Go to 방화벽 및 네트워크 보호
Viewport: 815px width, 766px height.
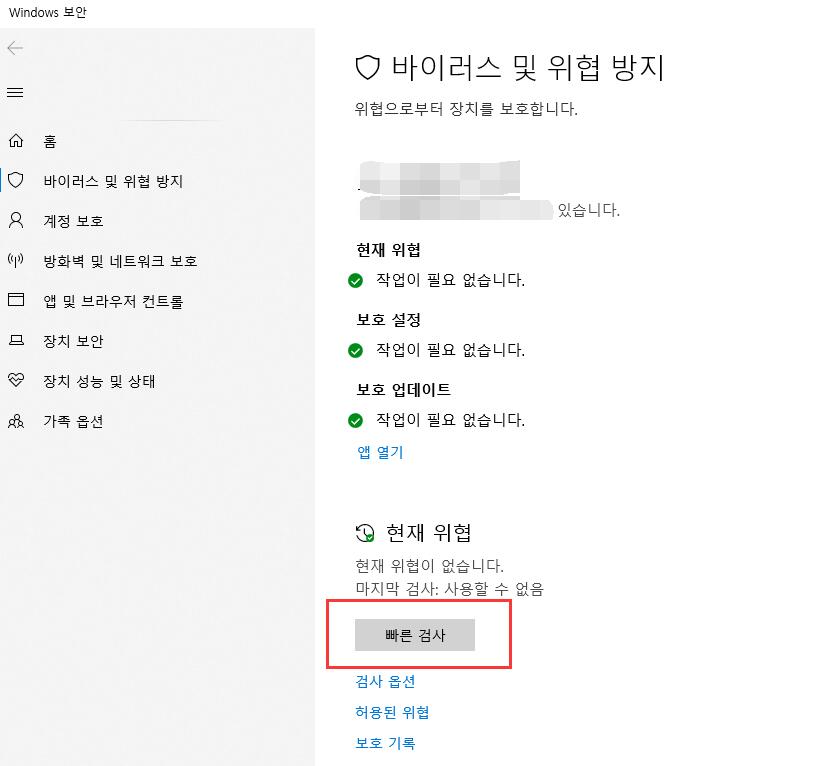pyautogui.click(x=120, y=261)
